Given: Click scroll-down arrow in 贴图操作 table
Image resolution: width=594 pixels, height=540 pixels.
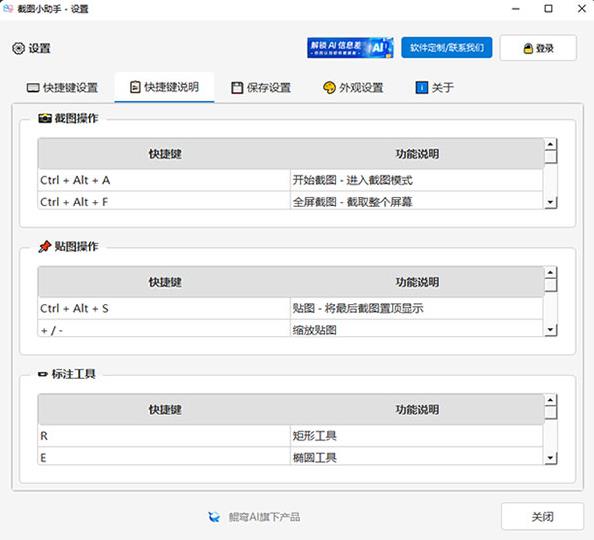Looking at the screenshot, I should 550,330.
